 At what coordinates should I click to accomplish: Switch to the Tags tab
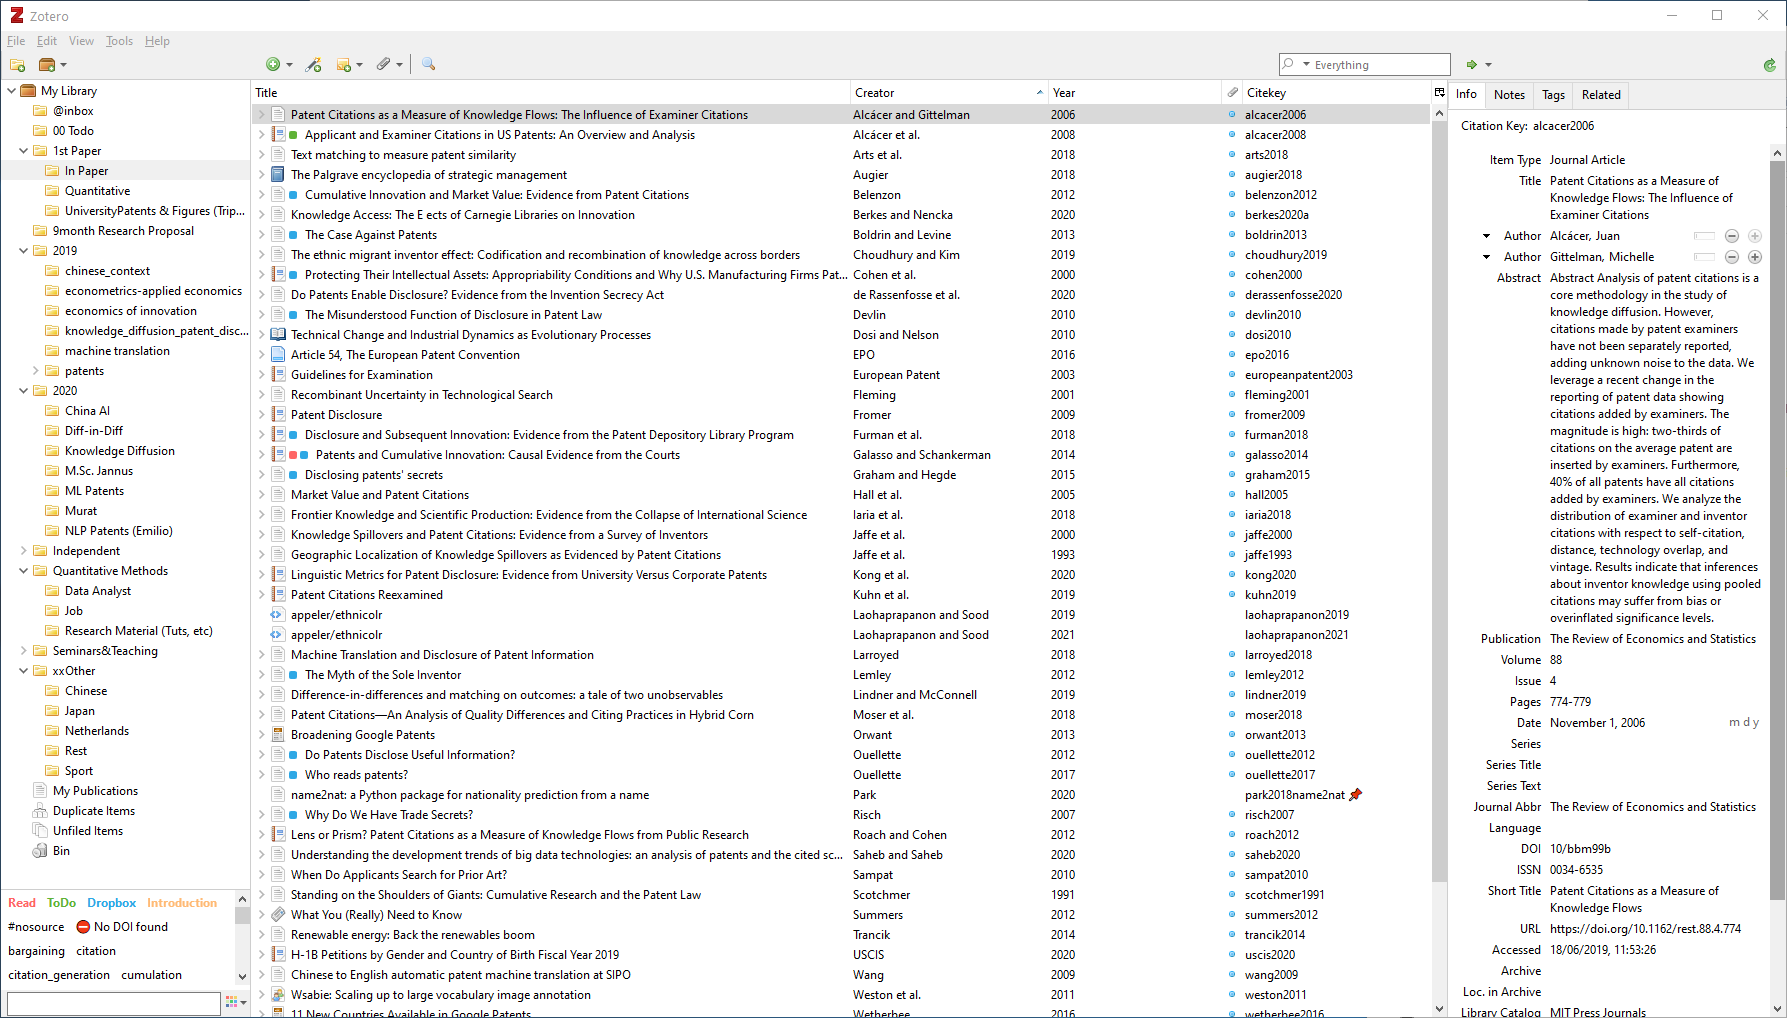coord(1553,95)
